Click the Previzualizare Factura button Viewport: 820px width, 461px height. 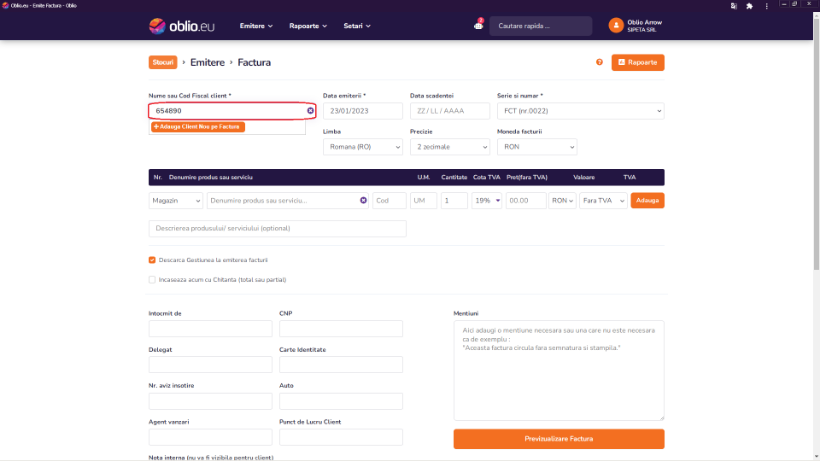[x=558, y=439]
